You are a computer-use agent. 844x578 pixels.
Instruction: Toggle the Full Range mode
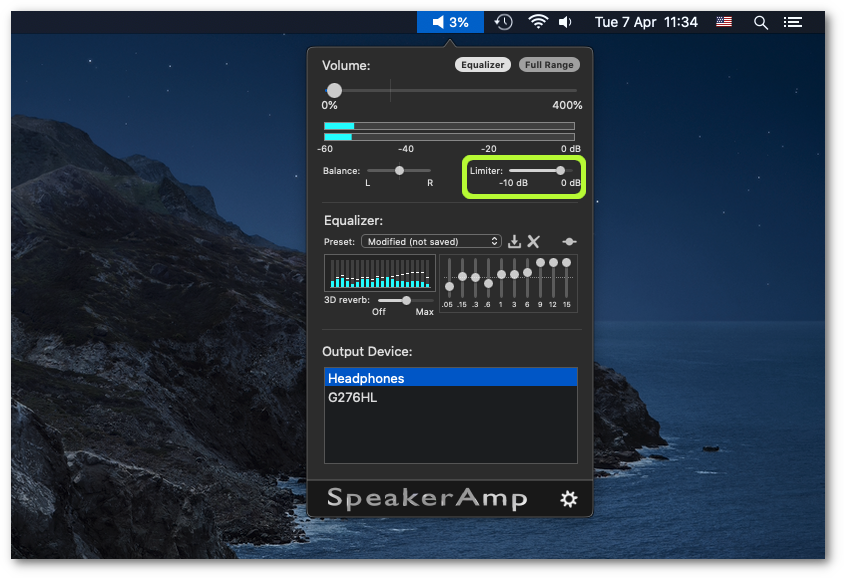(x=549, y=65)
